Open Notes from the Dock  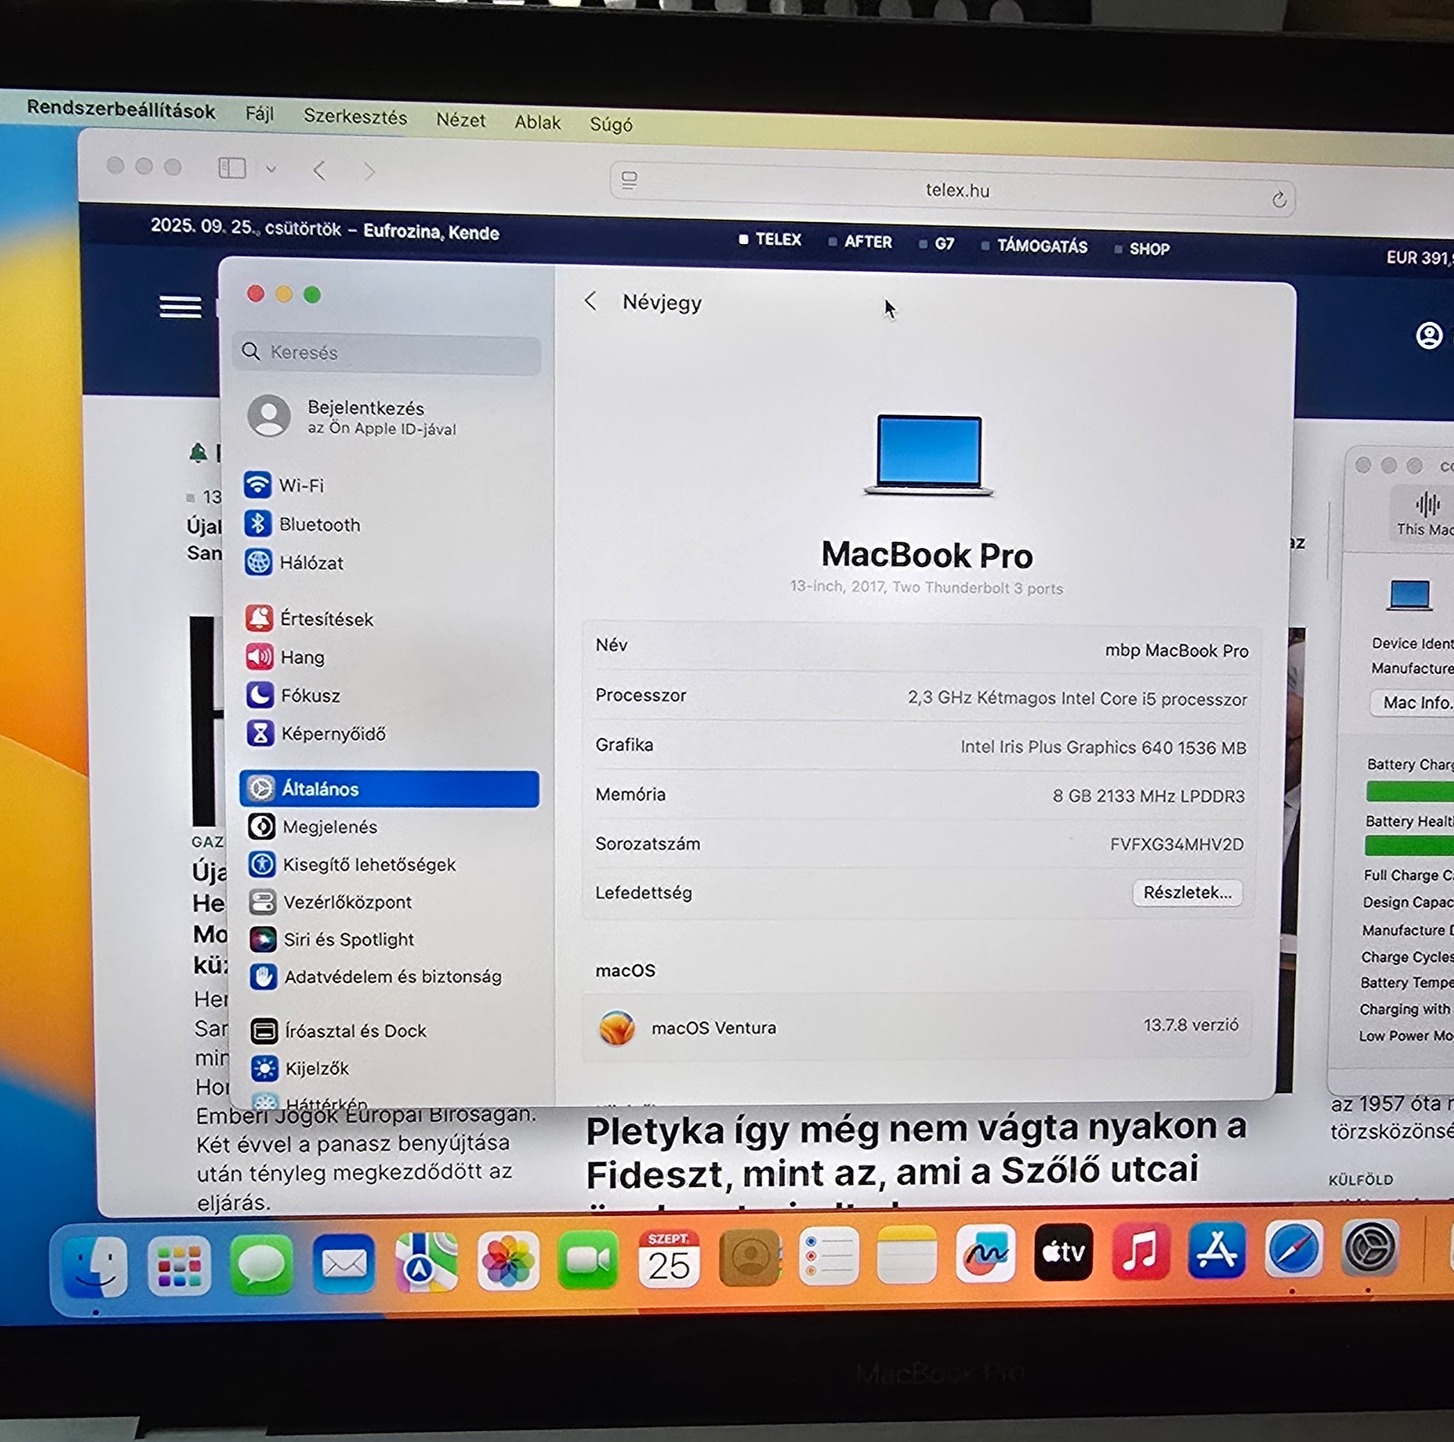907,1254
